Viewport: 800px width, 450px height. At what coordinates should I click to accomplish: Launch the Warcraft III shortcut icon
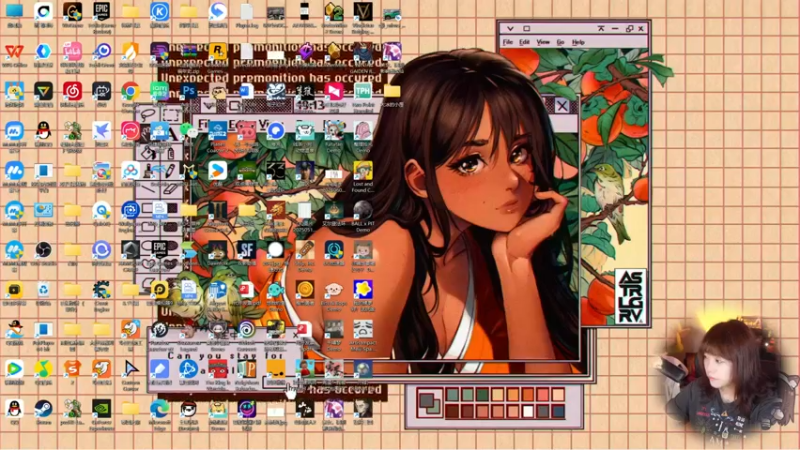click(218, 210)
